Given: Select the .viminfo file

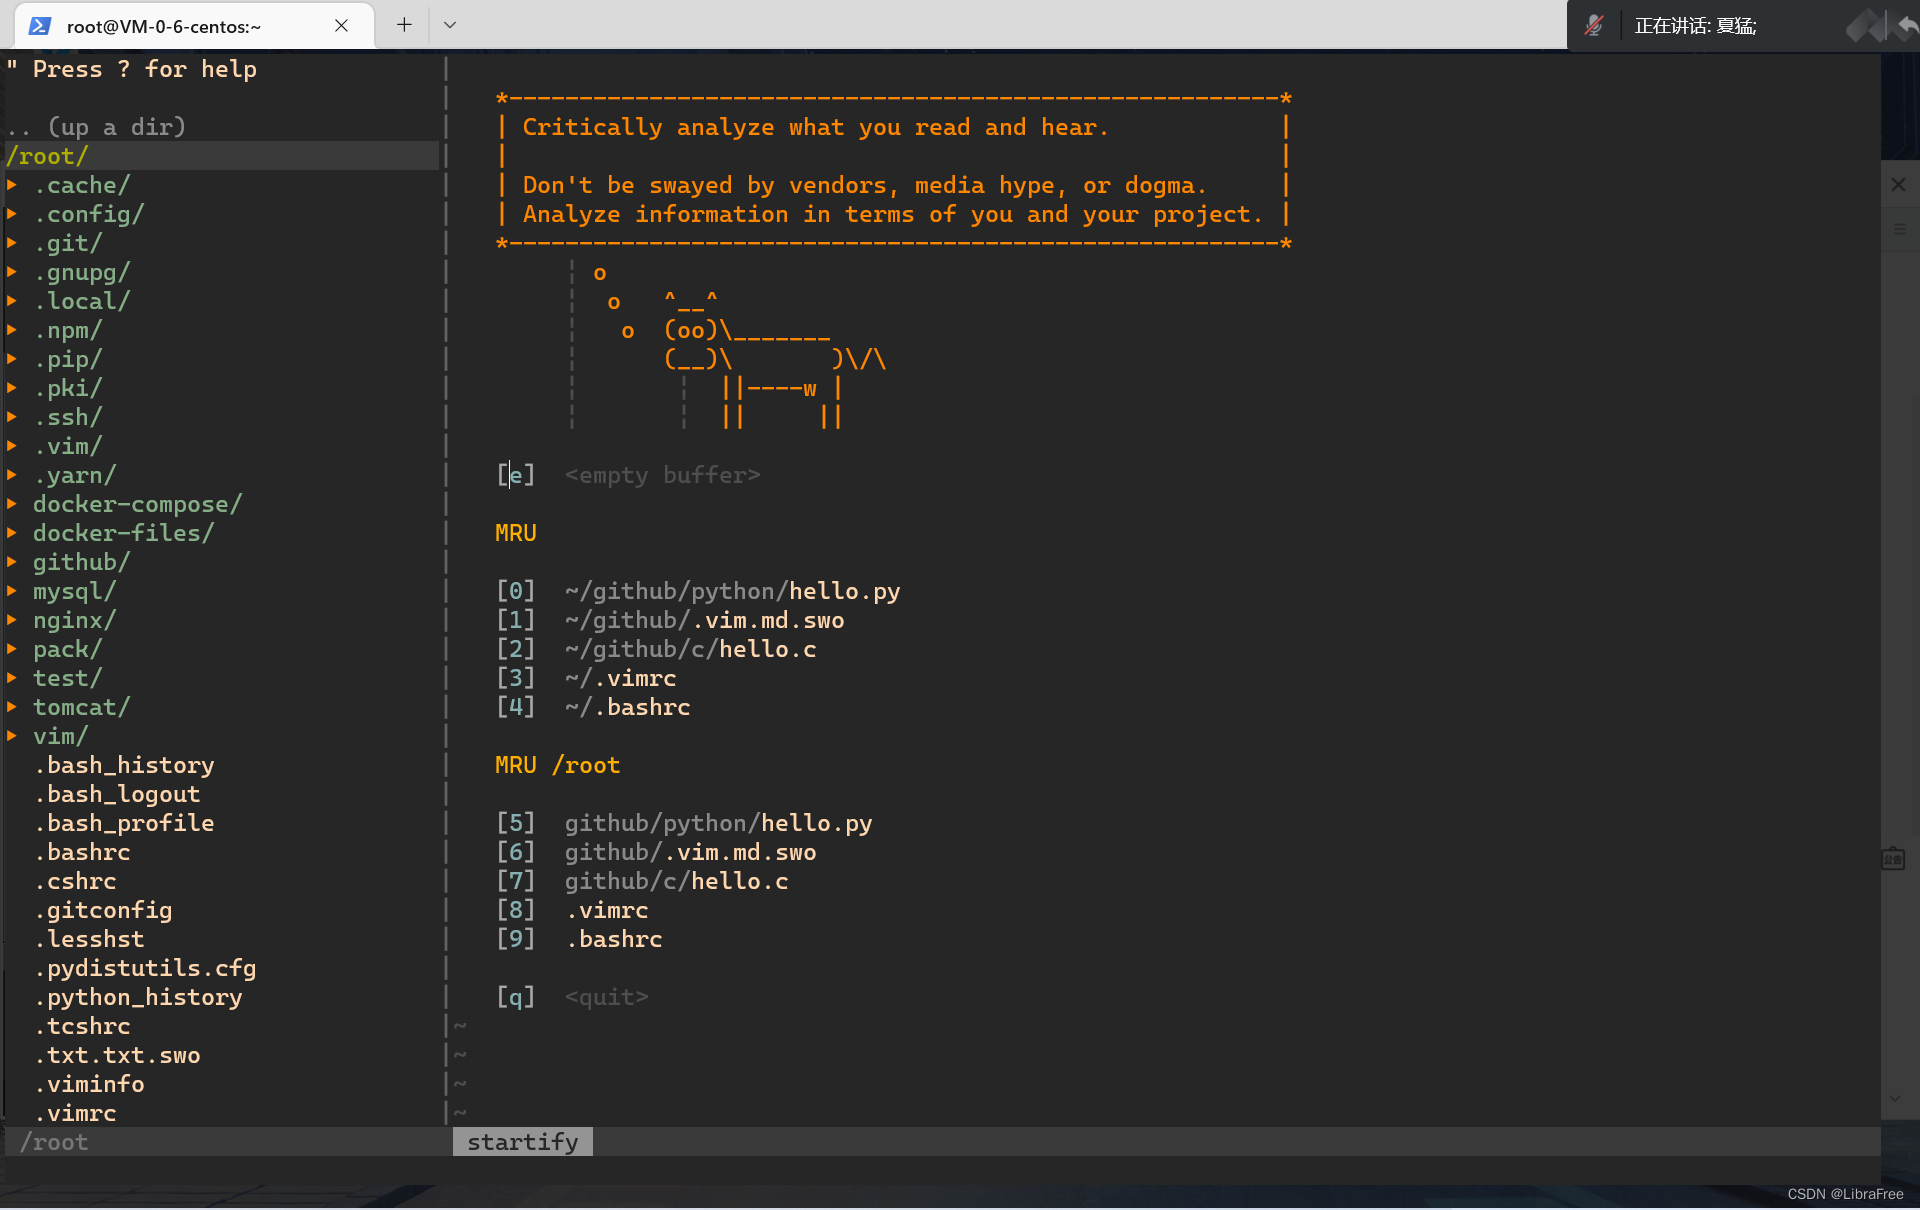Looking at the screenshot, I should point(89,1084).
